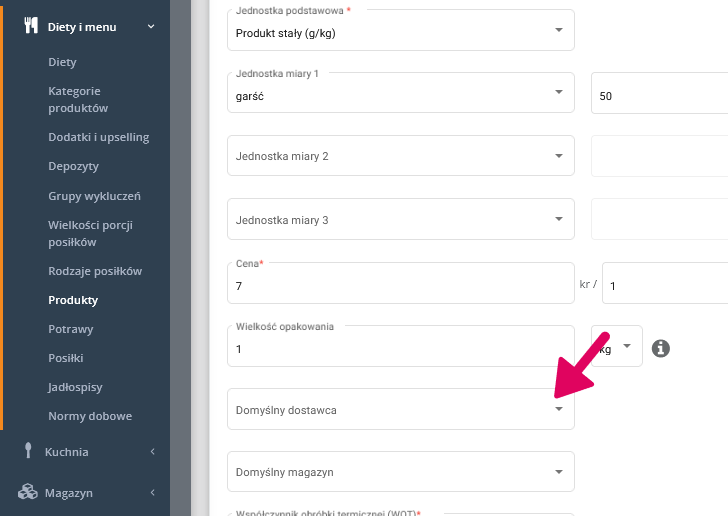Image resolution: width=728 pixels, height=516 pixels.
Task: Go to Potrawy in the sidebar
Action: coord(70,328)
